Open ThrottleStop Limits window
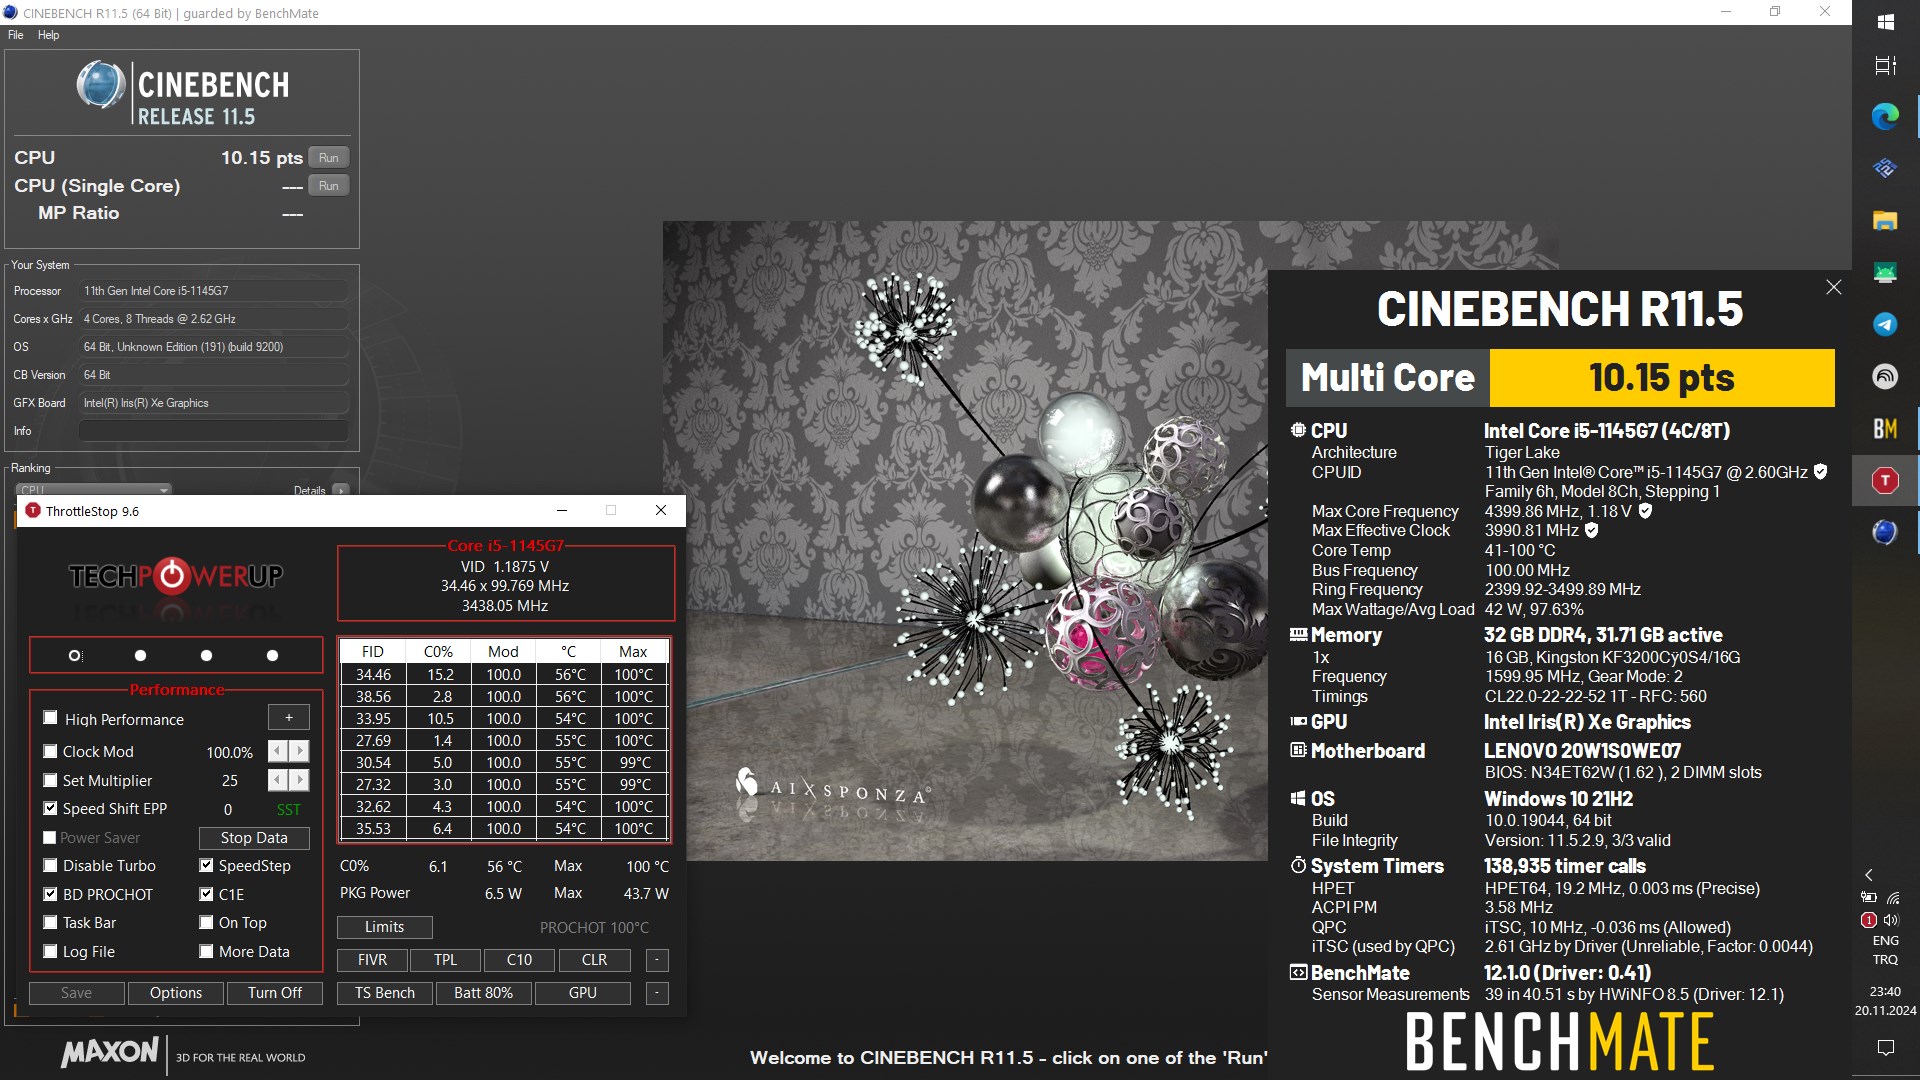The height and width of the screenshot is (1080, 1920). 385,927
